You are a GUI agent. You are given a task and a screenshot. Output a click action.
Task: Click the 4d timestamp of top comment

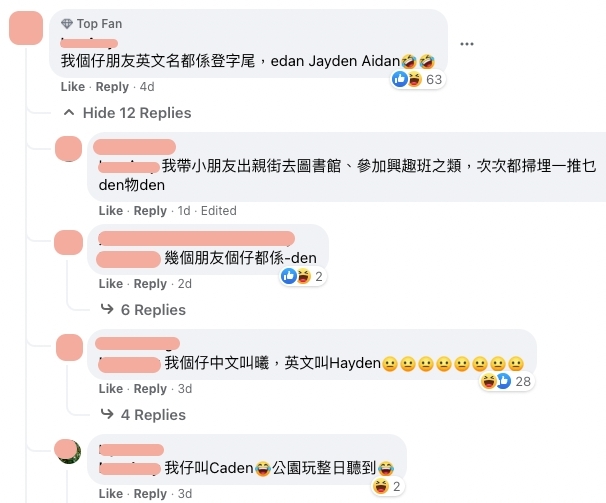[x=147, y=87]
